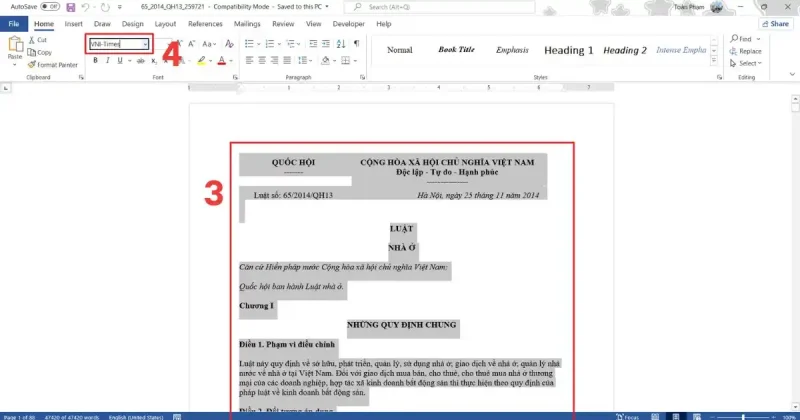This screenshot has width=800, height=420.
Task: Click the tab selector at ruler corner
Action: pos(6,88)
